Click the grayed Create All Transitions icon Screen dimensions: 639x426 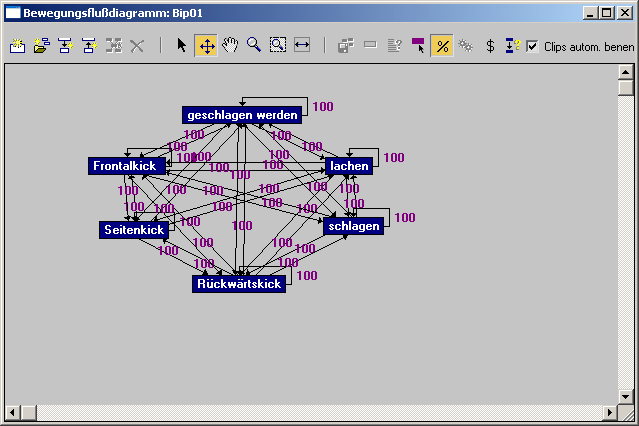[114, 45]
